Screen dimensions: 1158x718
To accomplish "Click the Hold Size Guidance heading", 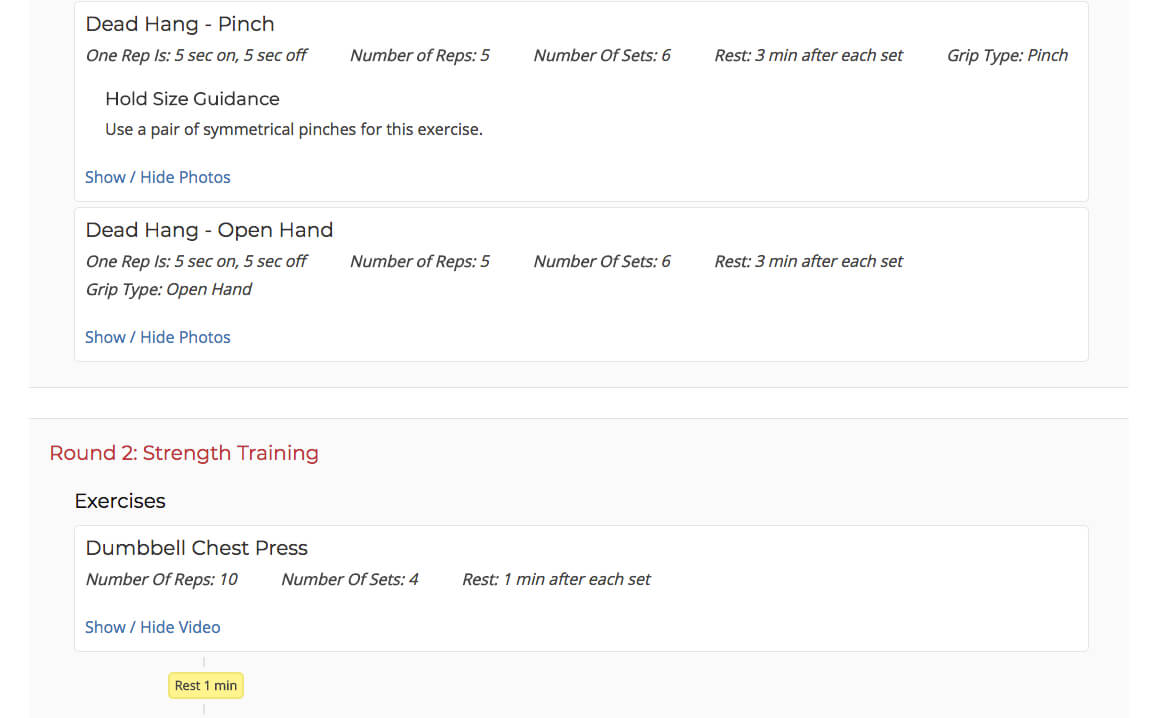I will point(192,99).
